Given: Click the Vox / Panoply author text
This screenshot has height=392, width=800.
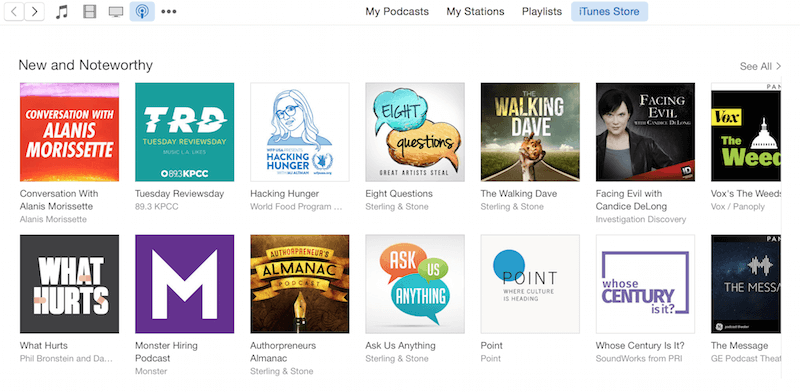Looking at the screenshot, I should pyautogui.click(x=738, y=207).
